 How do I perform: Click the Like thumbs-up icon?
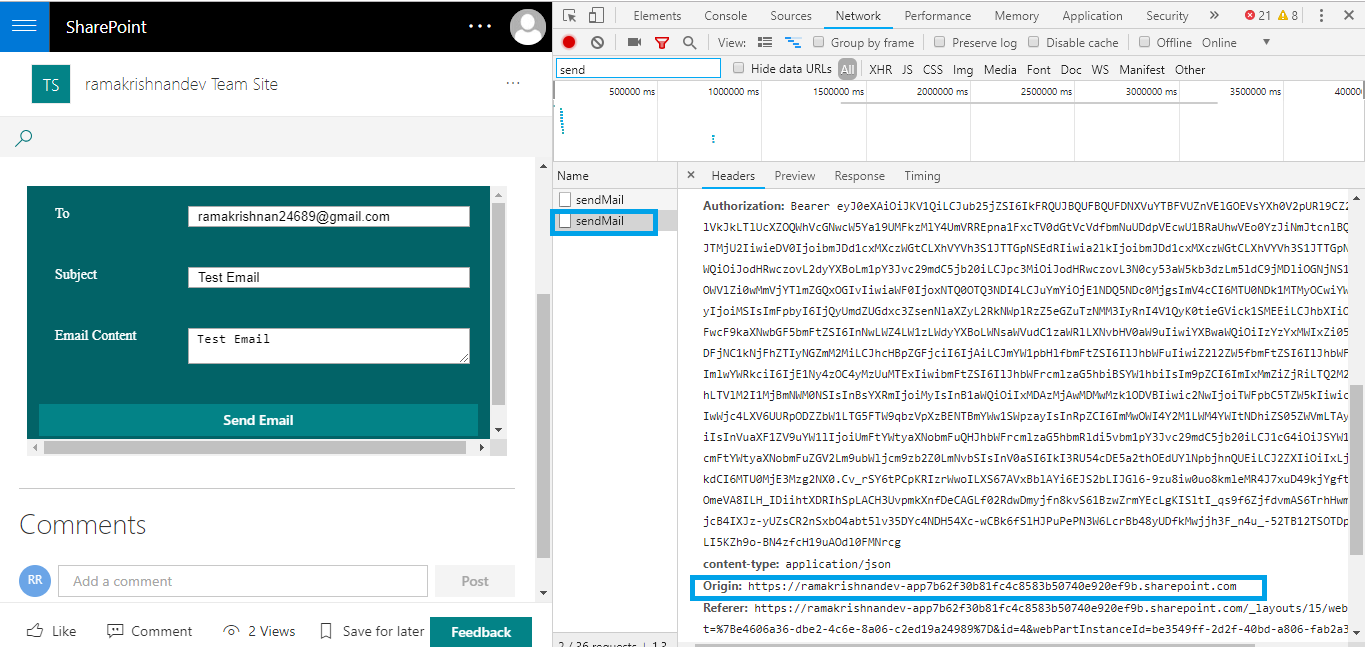coord(34,631)
